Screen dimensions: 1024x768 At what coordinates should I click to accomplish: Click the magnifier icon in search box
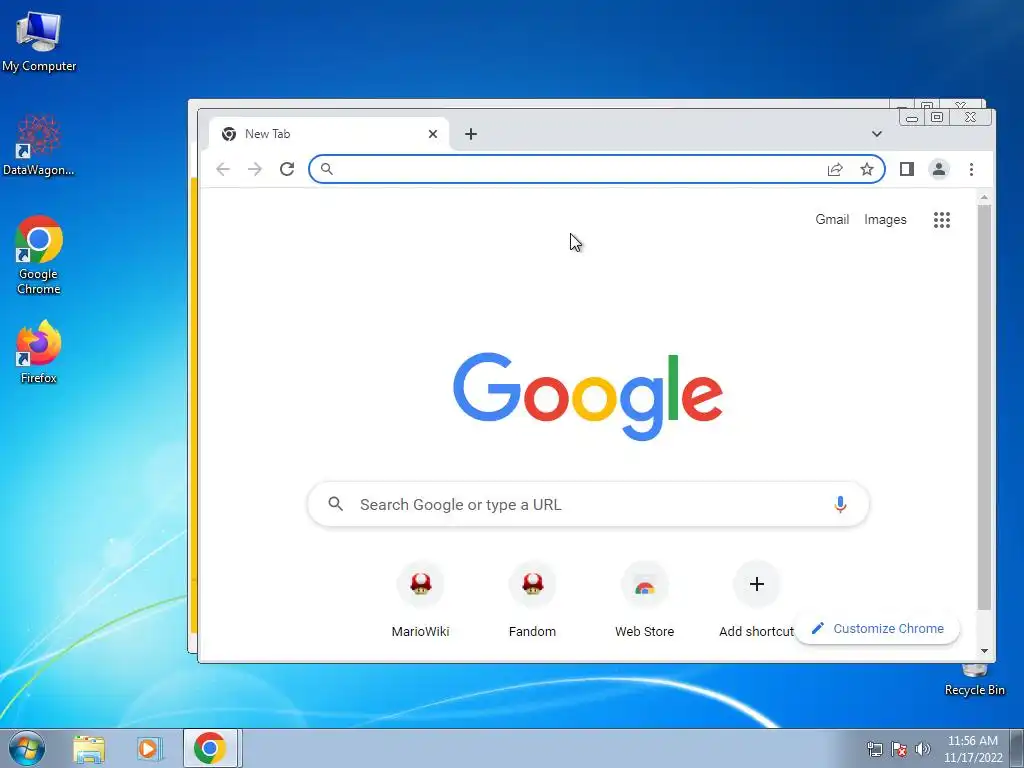(x=336, y=504)
